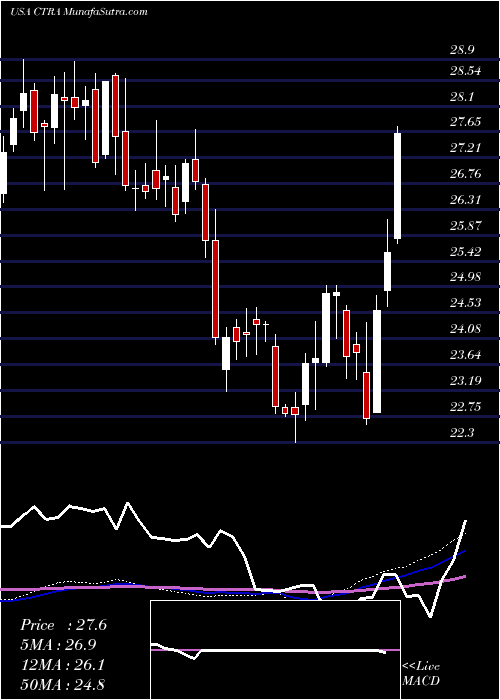500x700 pixels.
Task: Select the 27.21 price axis label
Action: pos(466,148)
